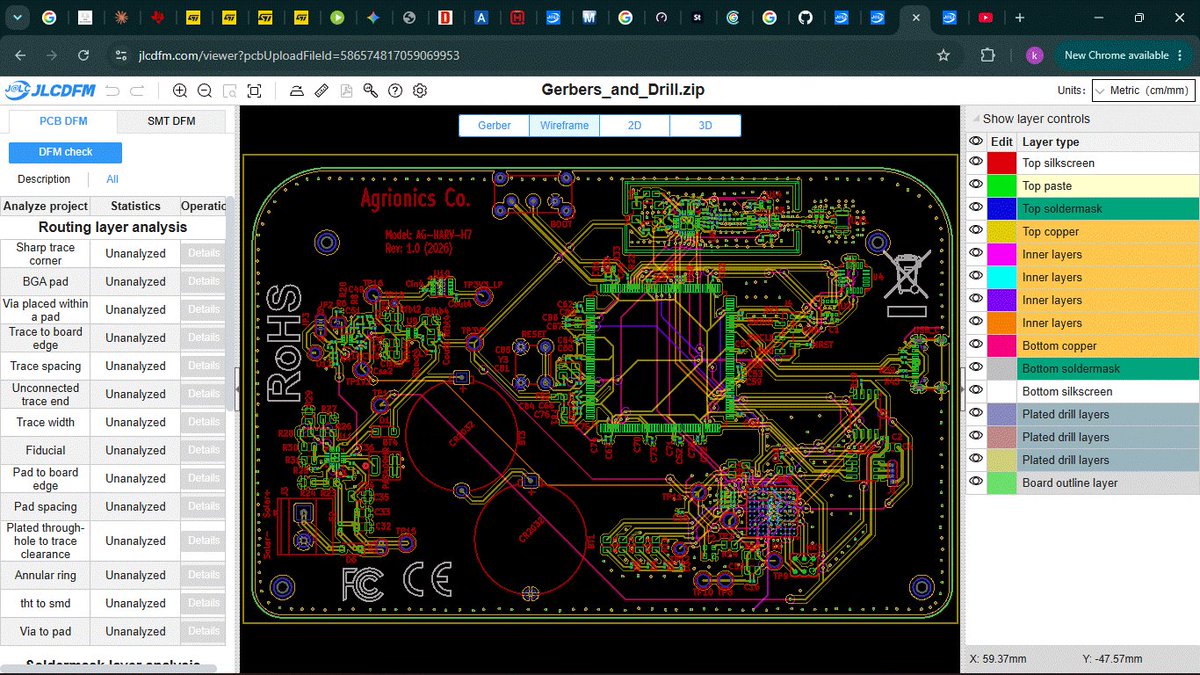1200x675 pixels.
Task: Select the Annular ring row label
Action: click(x=45, y=575)
